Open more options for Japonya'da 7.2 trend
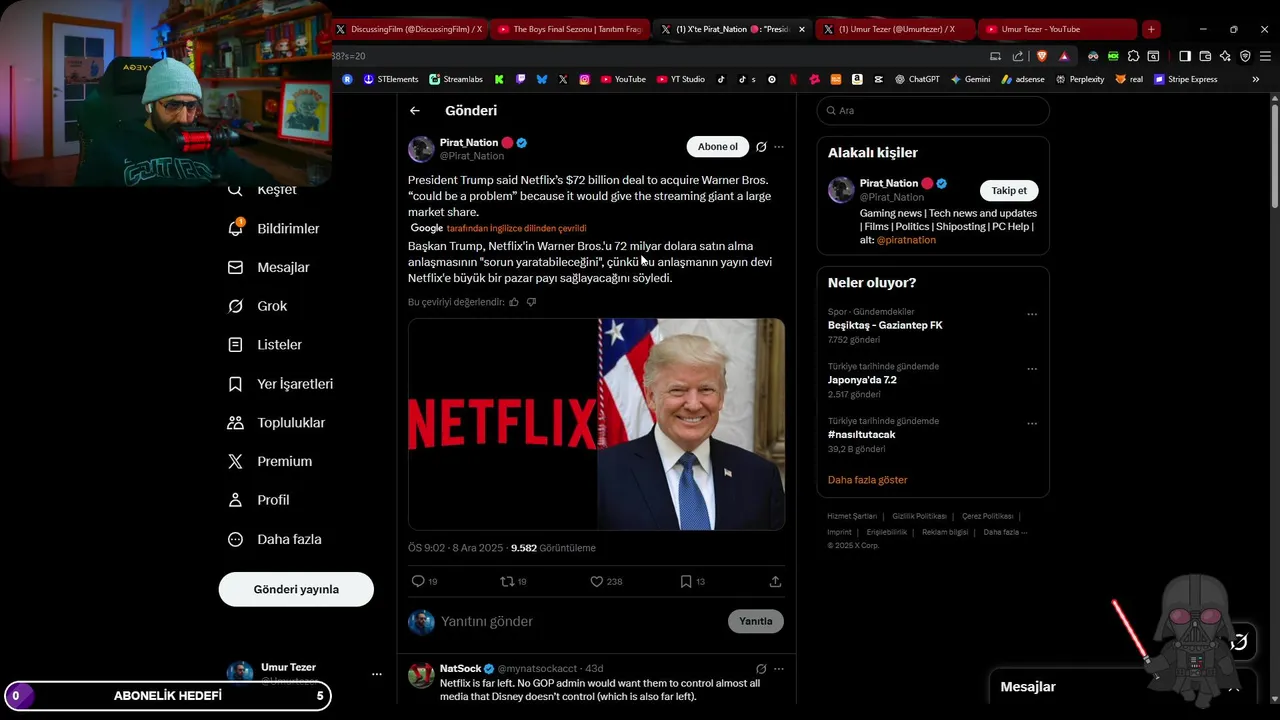1280x720 pixels. 1032,369
